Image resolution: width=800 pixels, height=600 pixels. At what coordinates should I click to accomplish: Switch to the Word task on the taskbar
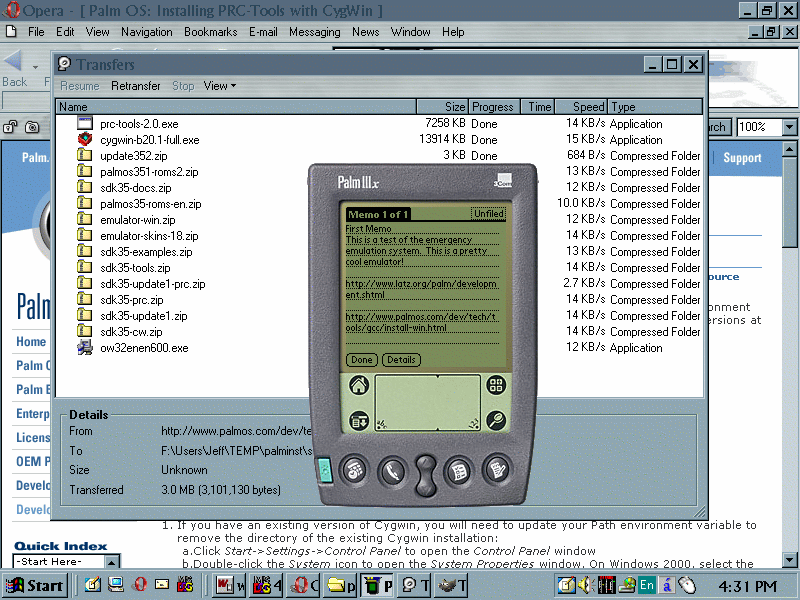230,585
